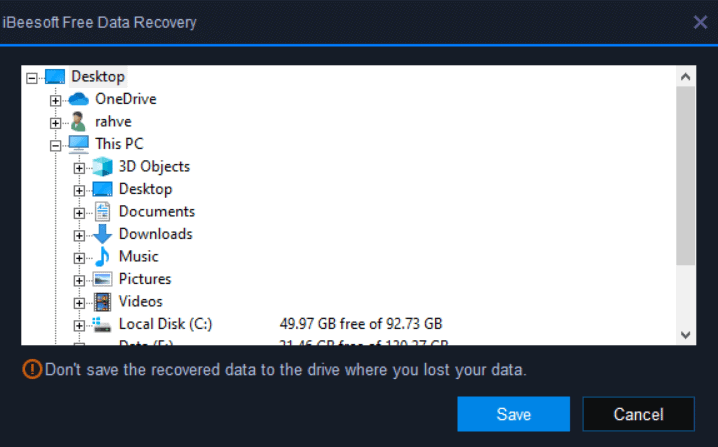Image resolution: width=718 pixels, height=447 pixels.
Task: Expand the Downloads folder node
Action: [x=79, y=235]
